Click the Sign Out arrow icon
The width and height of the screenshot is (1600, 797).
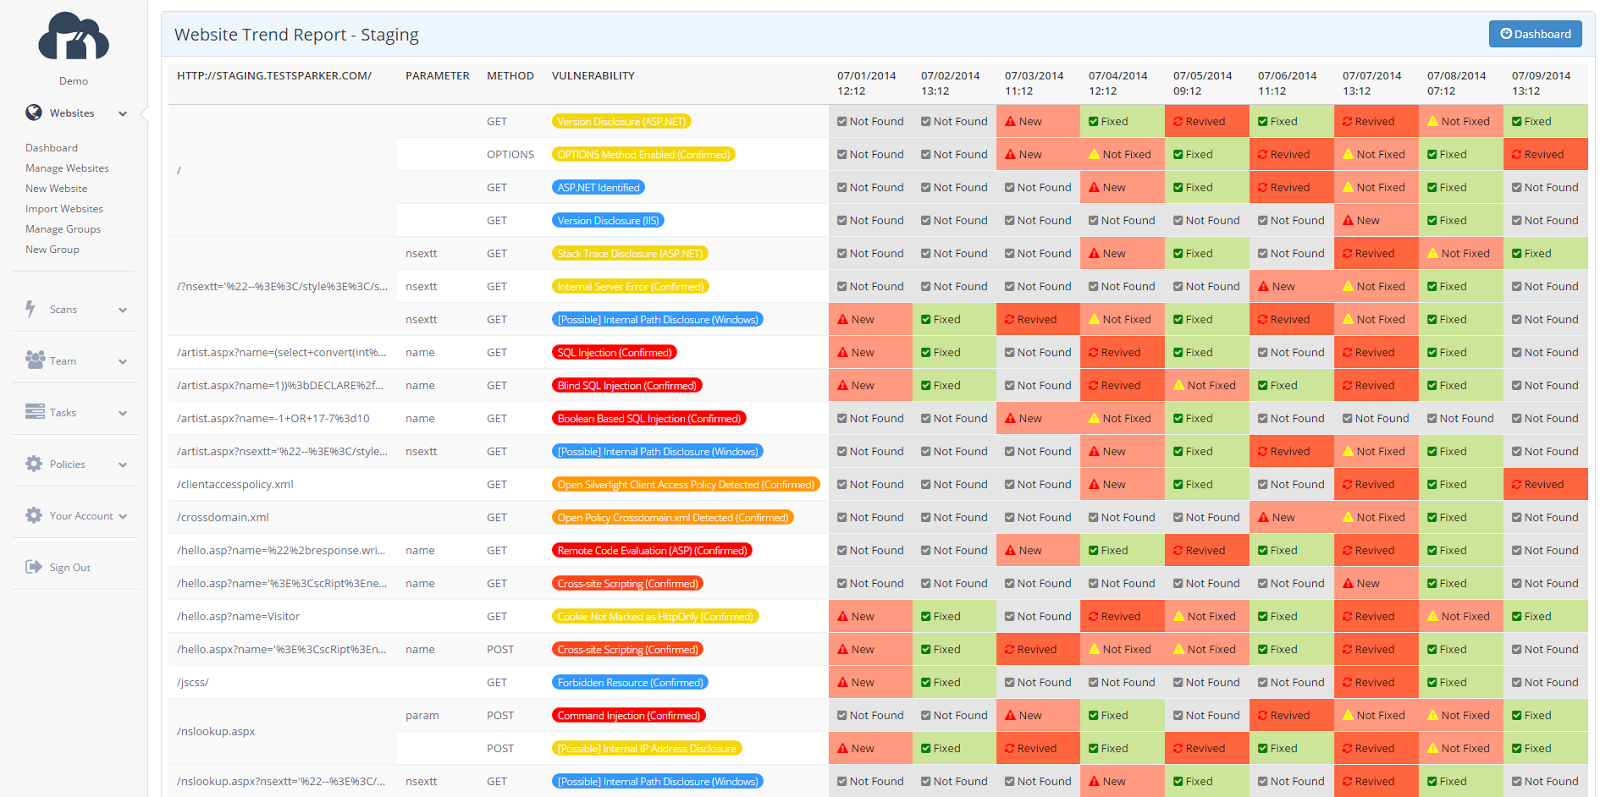point(34,567)
